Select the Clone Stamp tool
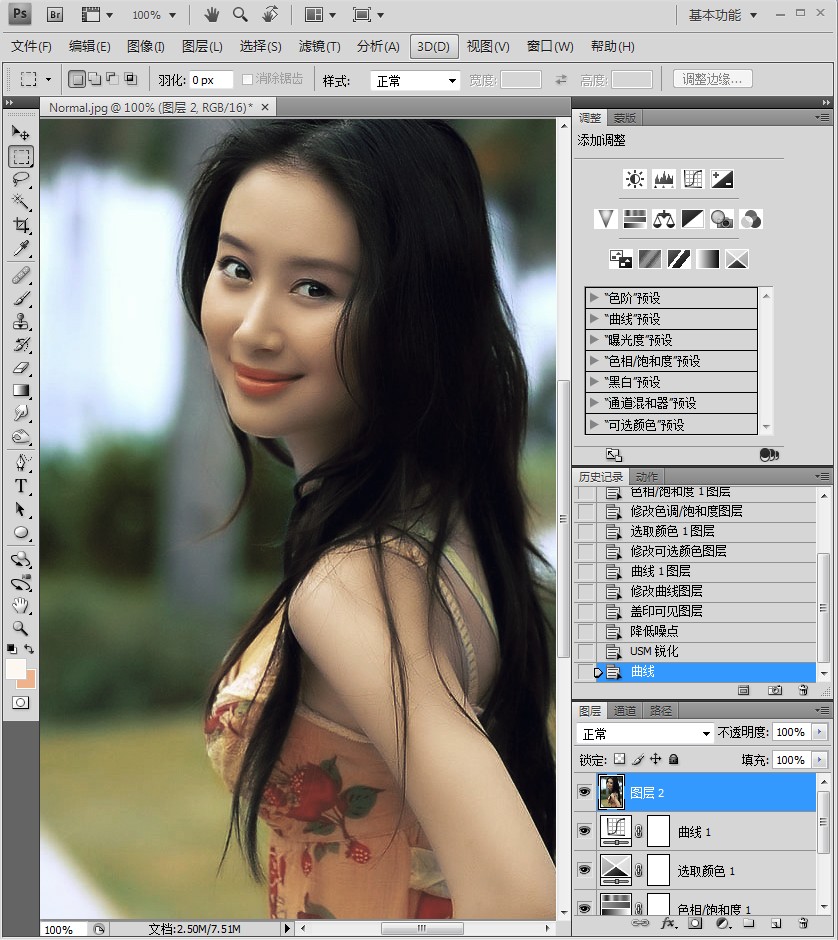The width and height of the screenshot is (838, 940). (x=21, y=321)
